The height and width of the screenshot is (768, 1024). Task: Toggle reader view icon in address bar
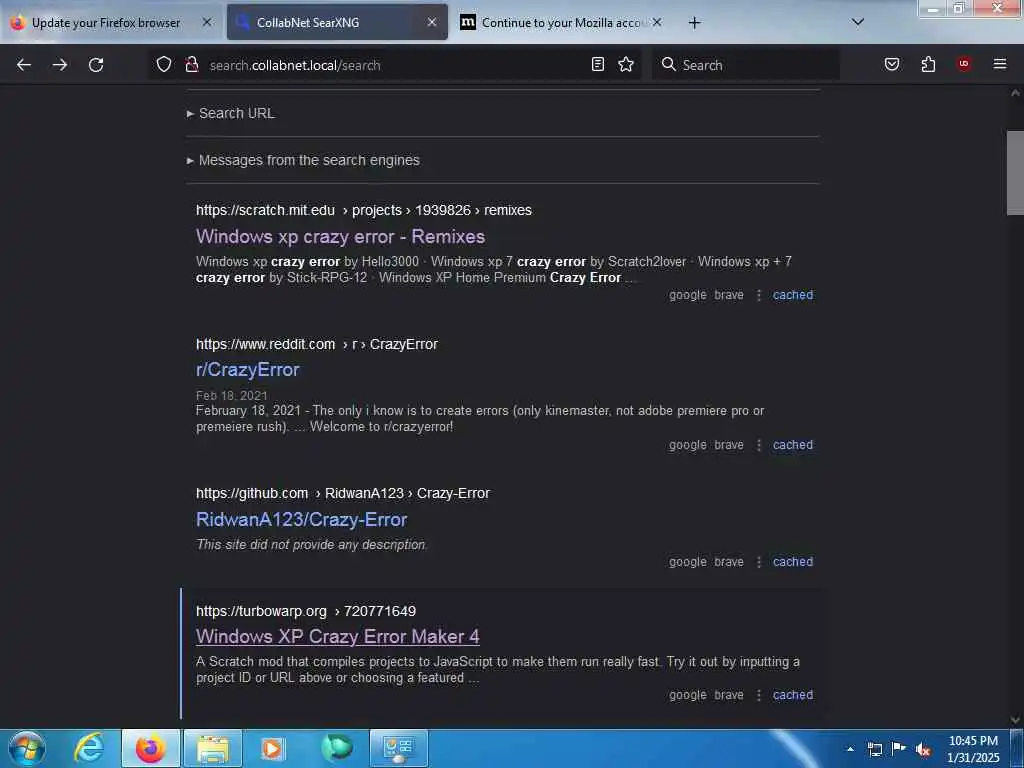click(598, 64)
